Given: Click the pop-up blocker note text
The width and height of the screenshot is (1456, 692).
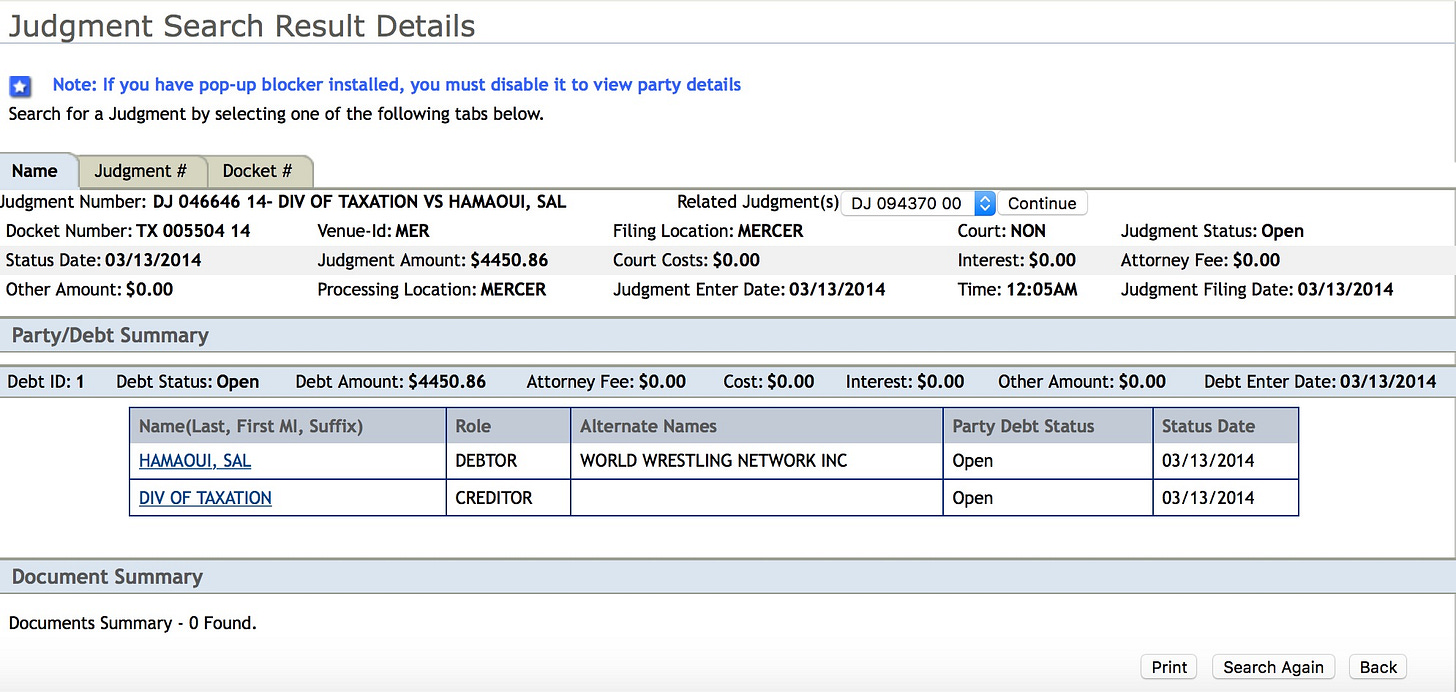Looking at the screenshot, I should (x=397, y=85).
